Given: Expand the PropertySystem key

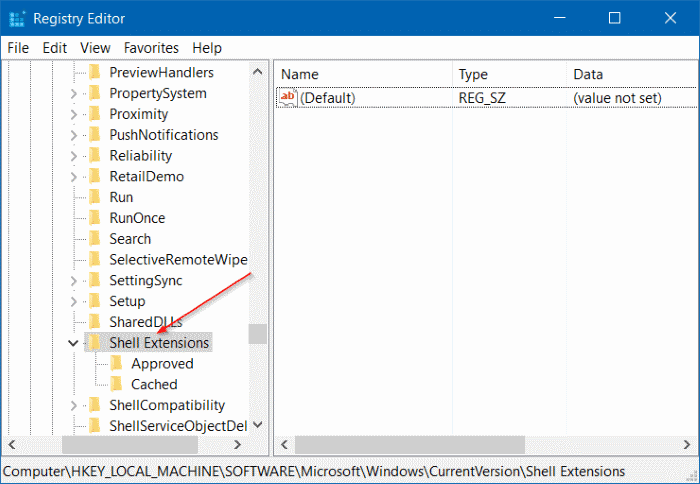Looking at the screenshot, I should [x=74, y=94].
